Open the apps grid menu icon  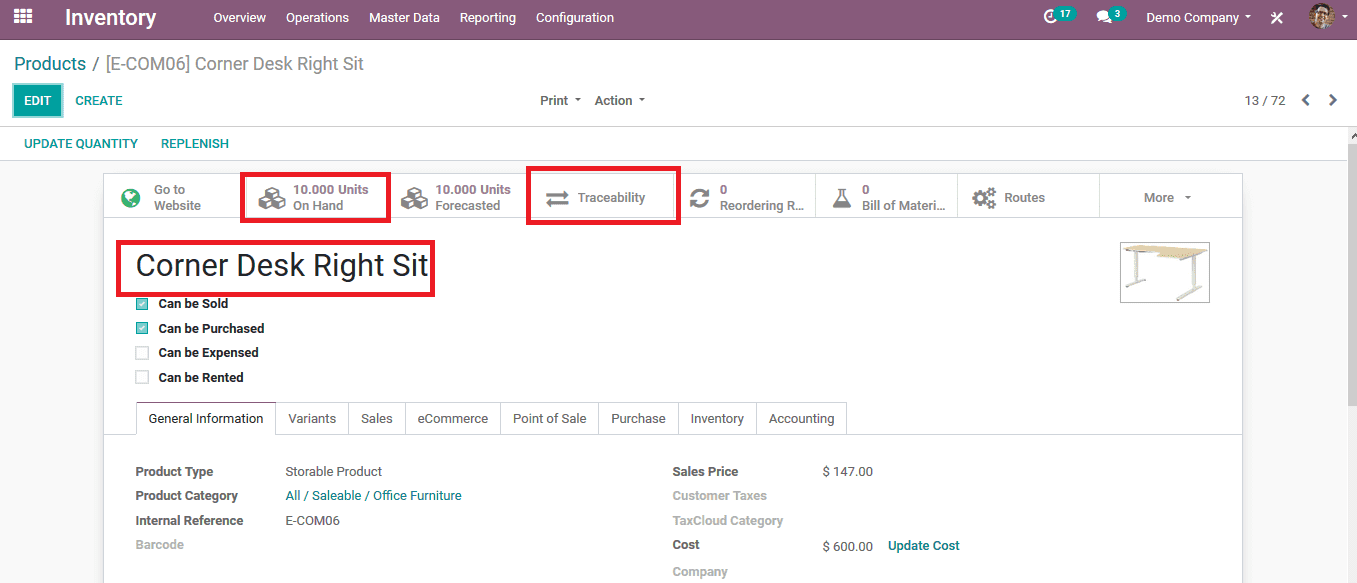(x=23, y=17)
